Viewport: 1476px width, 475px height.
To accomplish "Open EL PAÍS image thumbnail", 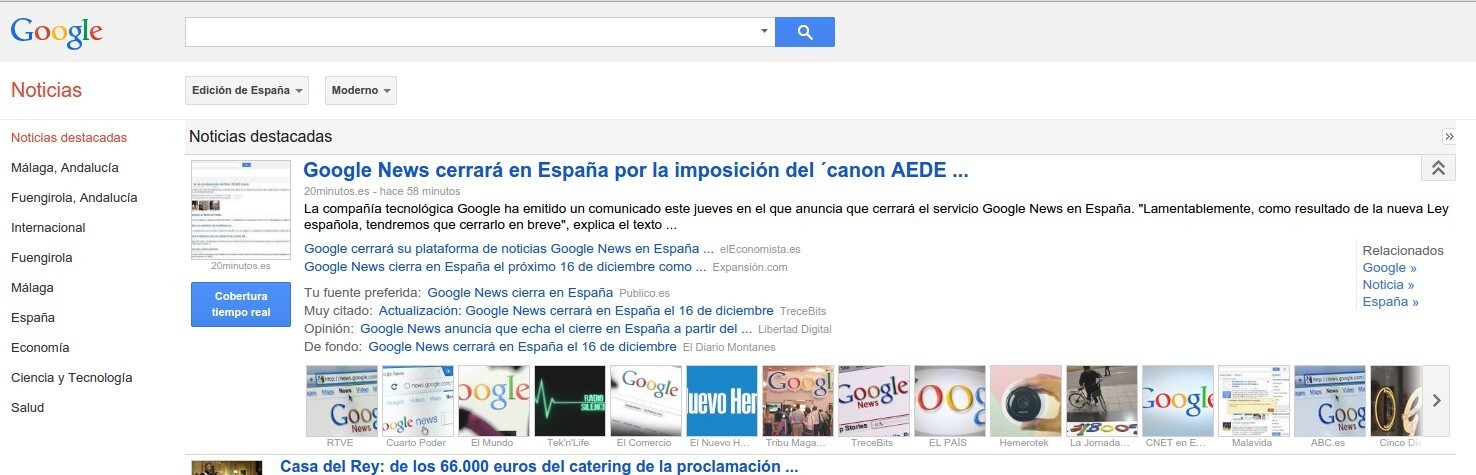I will [950, 401].
